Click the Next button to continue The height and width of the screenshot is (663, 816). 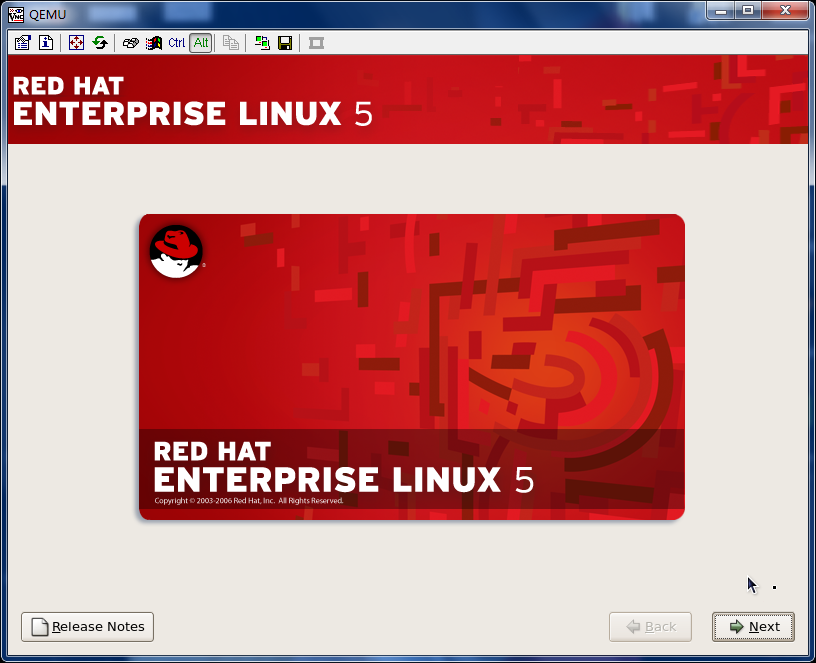[x=753, y=627]
